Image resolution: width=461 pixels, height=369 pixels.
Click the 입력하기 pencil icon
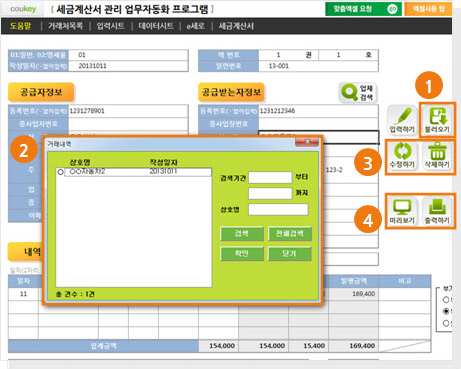pyautogui.click(x=402, y=120)
